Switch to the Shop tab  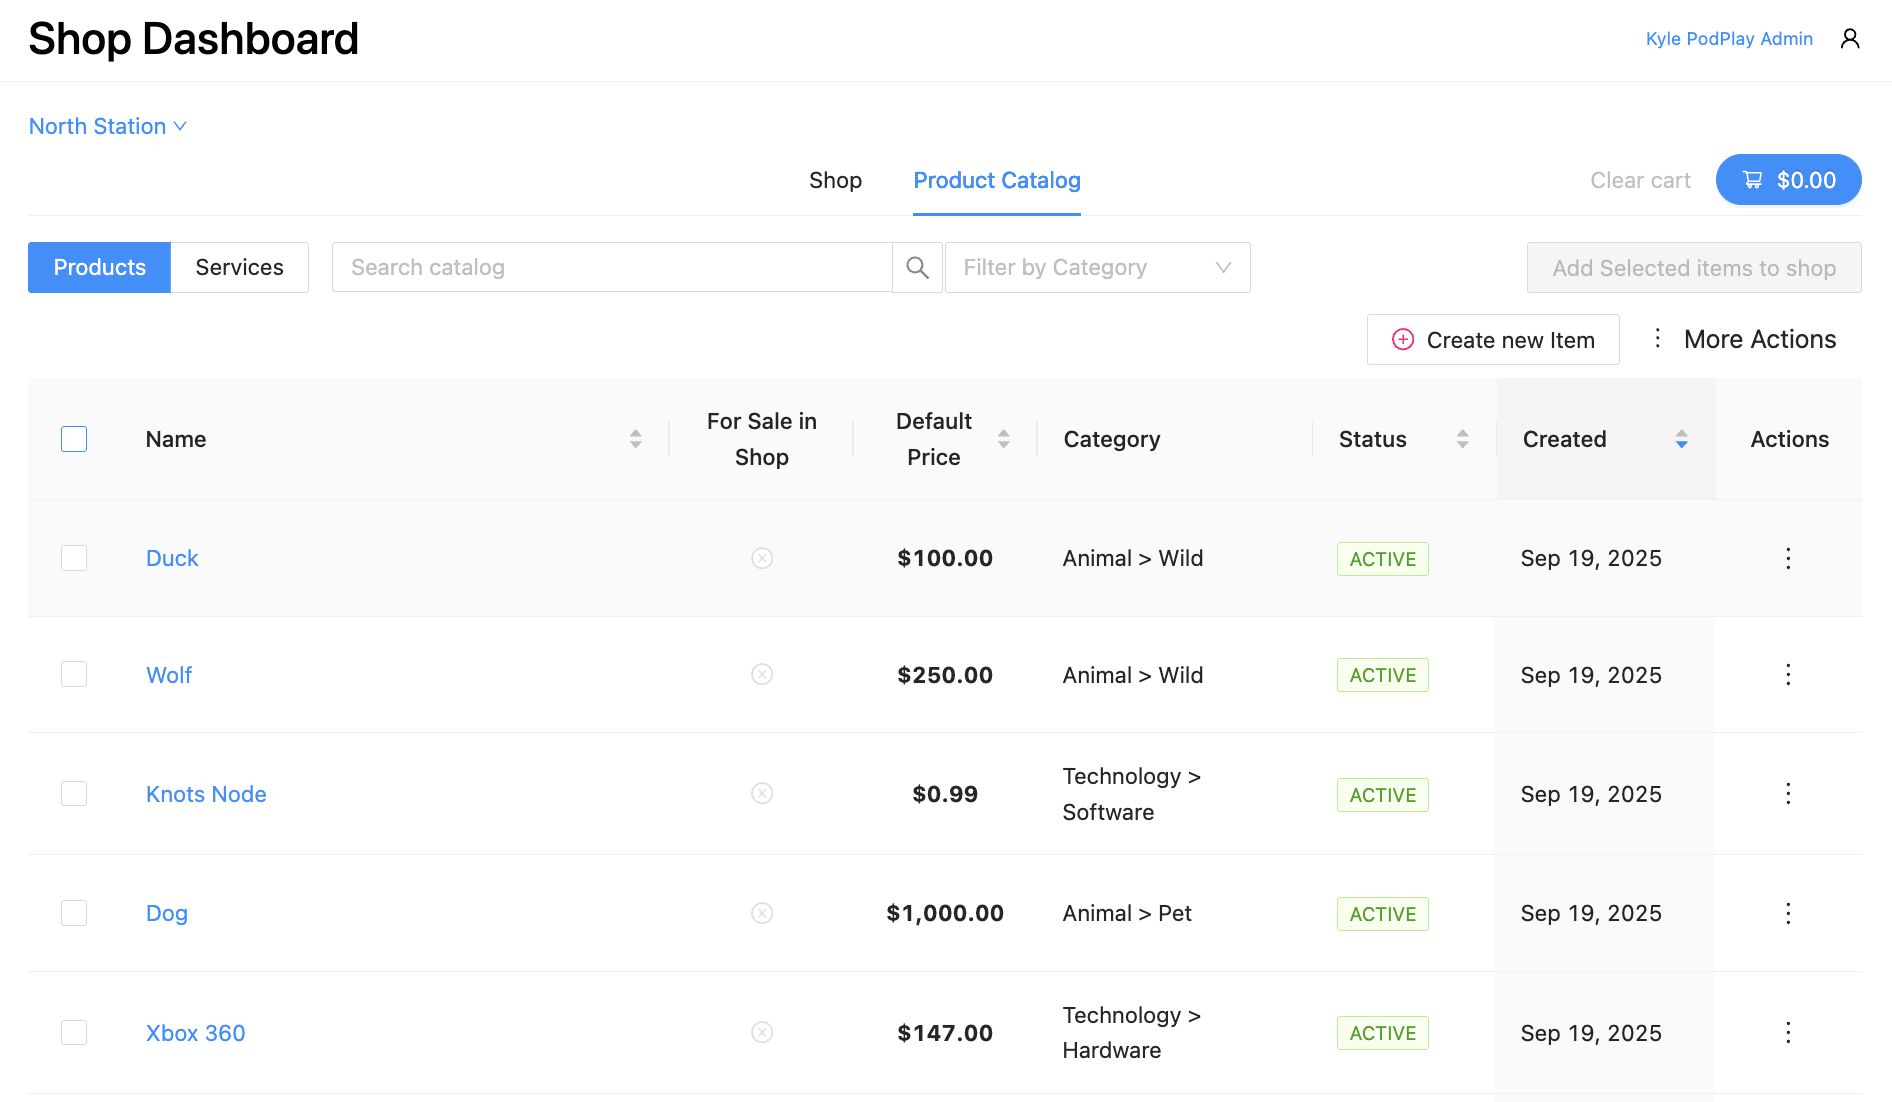(835, 180)
